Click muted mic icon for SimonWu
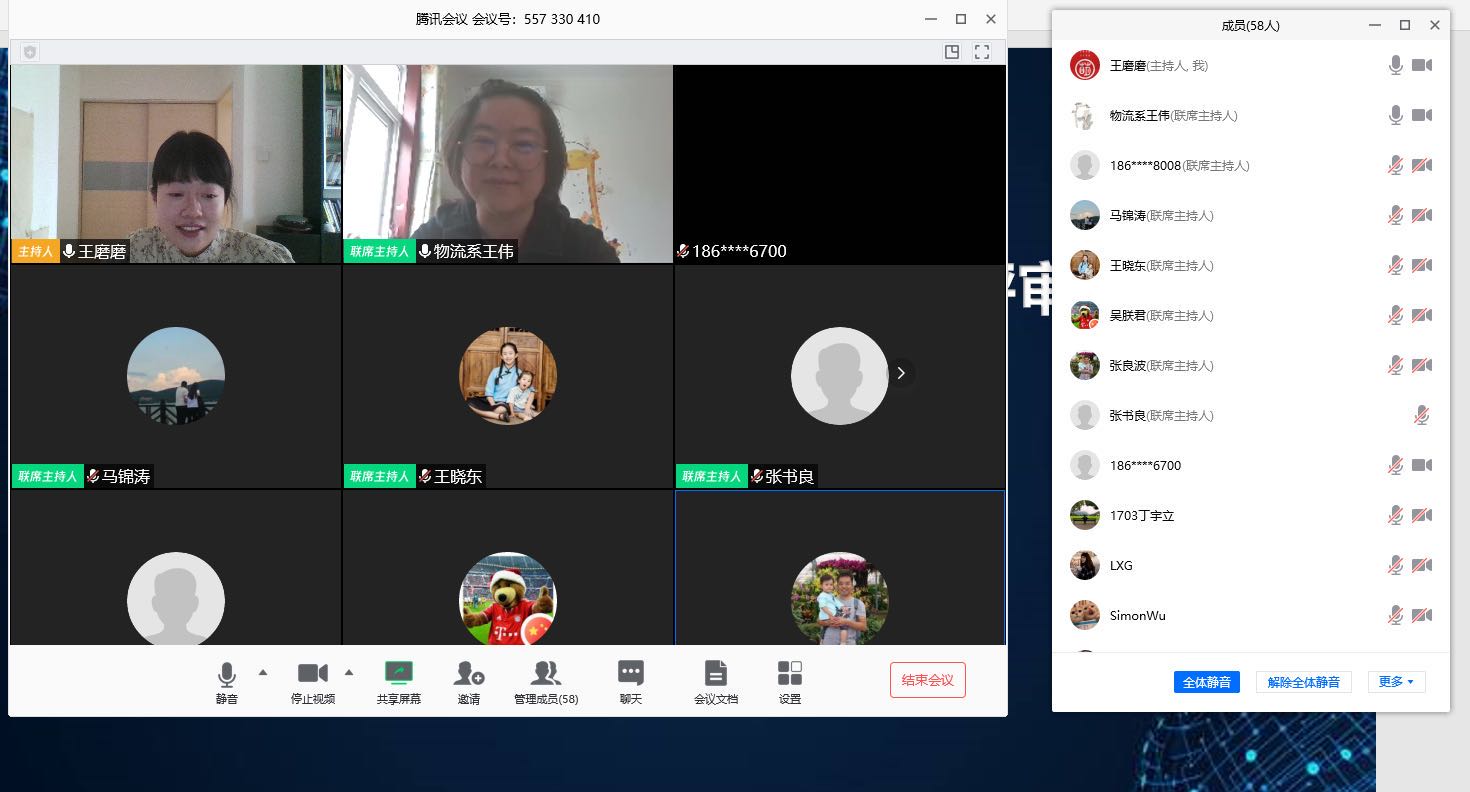Screen dimensions: 1470x792 click(x=1396, y=615)
